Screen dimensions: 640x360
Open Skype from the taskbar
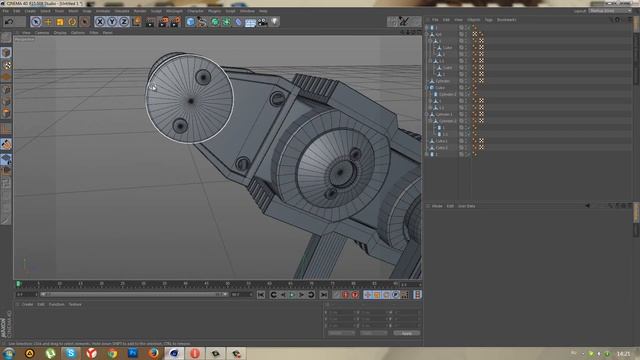(x=71, y=353)
